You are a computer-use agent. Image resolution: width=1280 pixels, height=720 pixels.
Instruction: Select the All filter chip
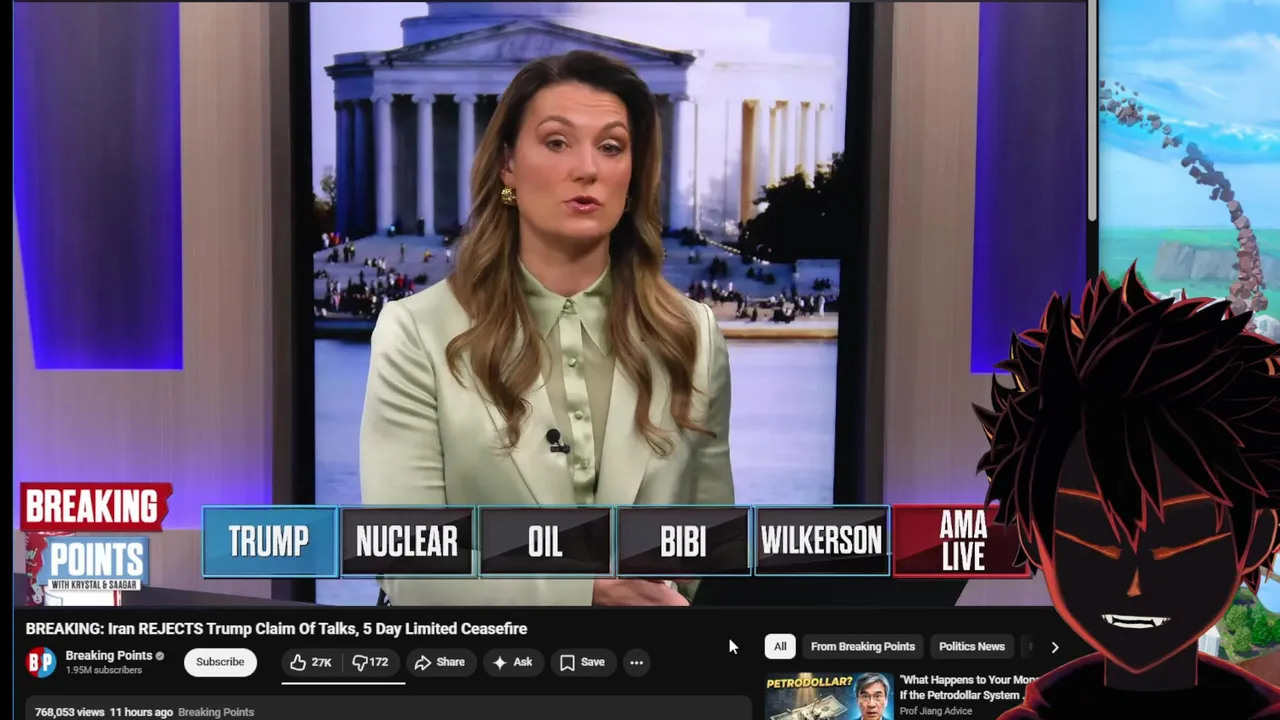pos(780,647)
